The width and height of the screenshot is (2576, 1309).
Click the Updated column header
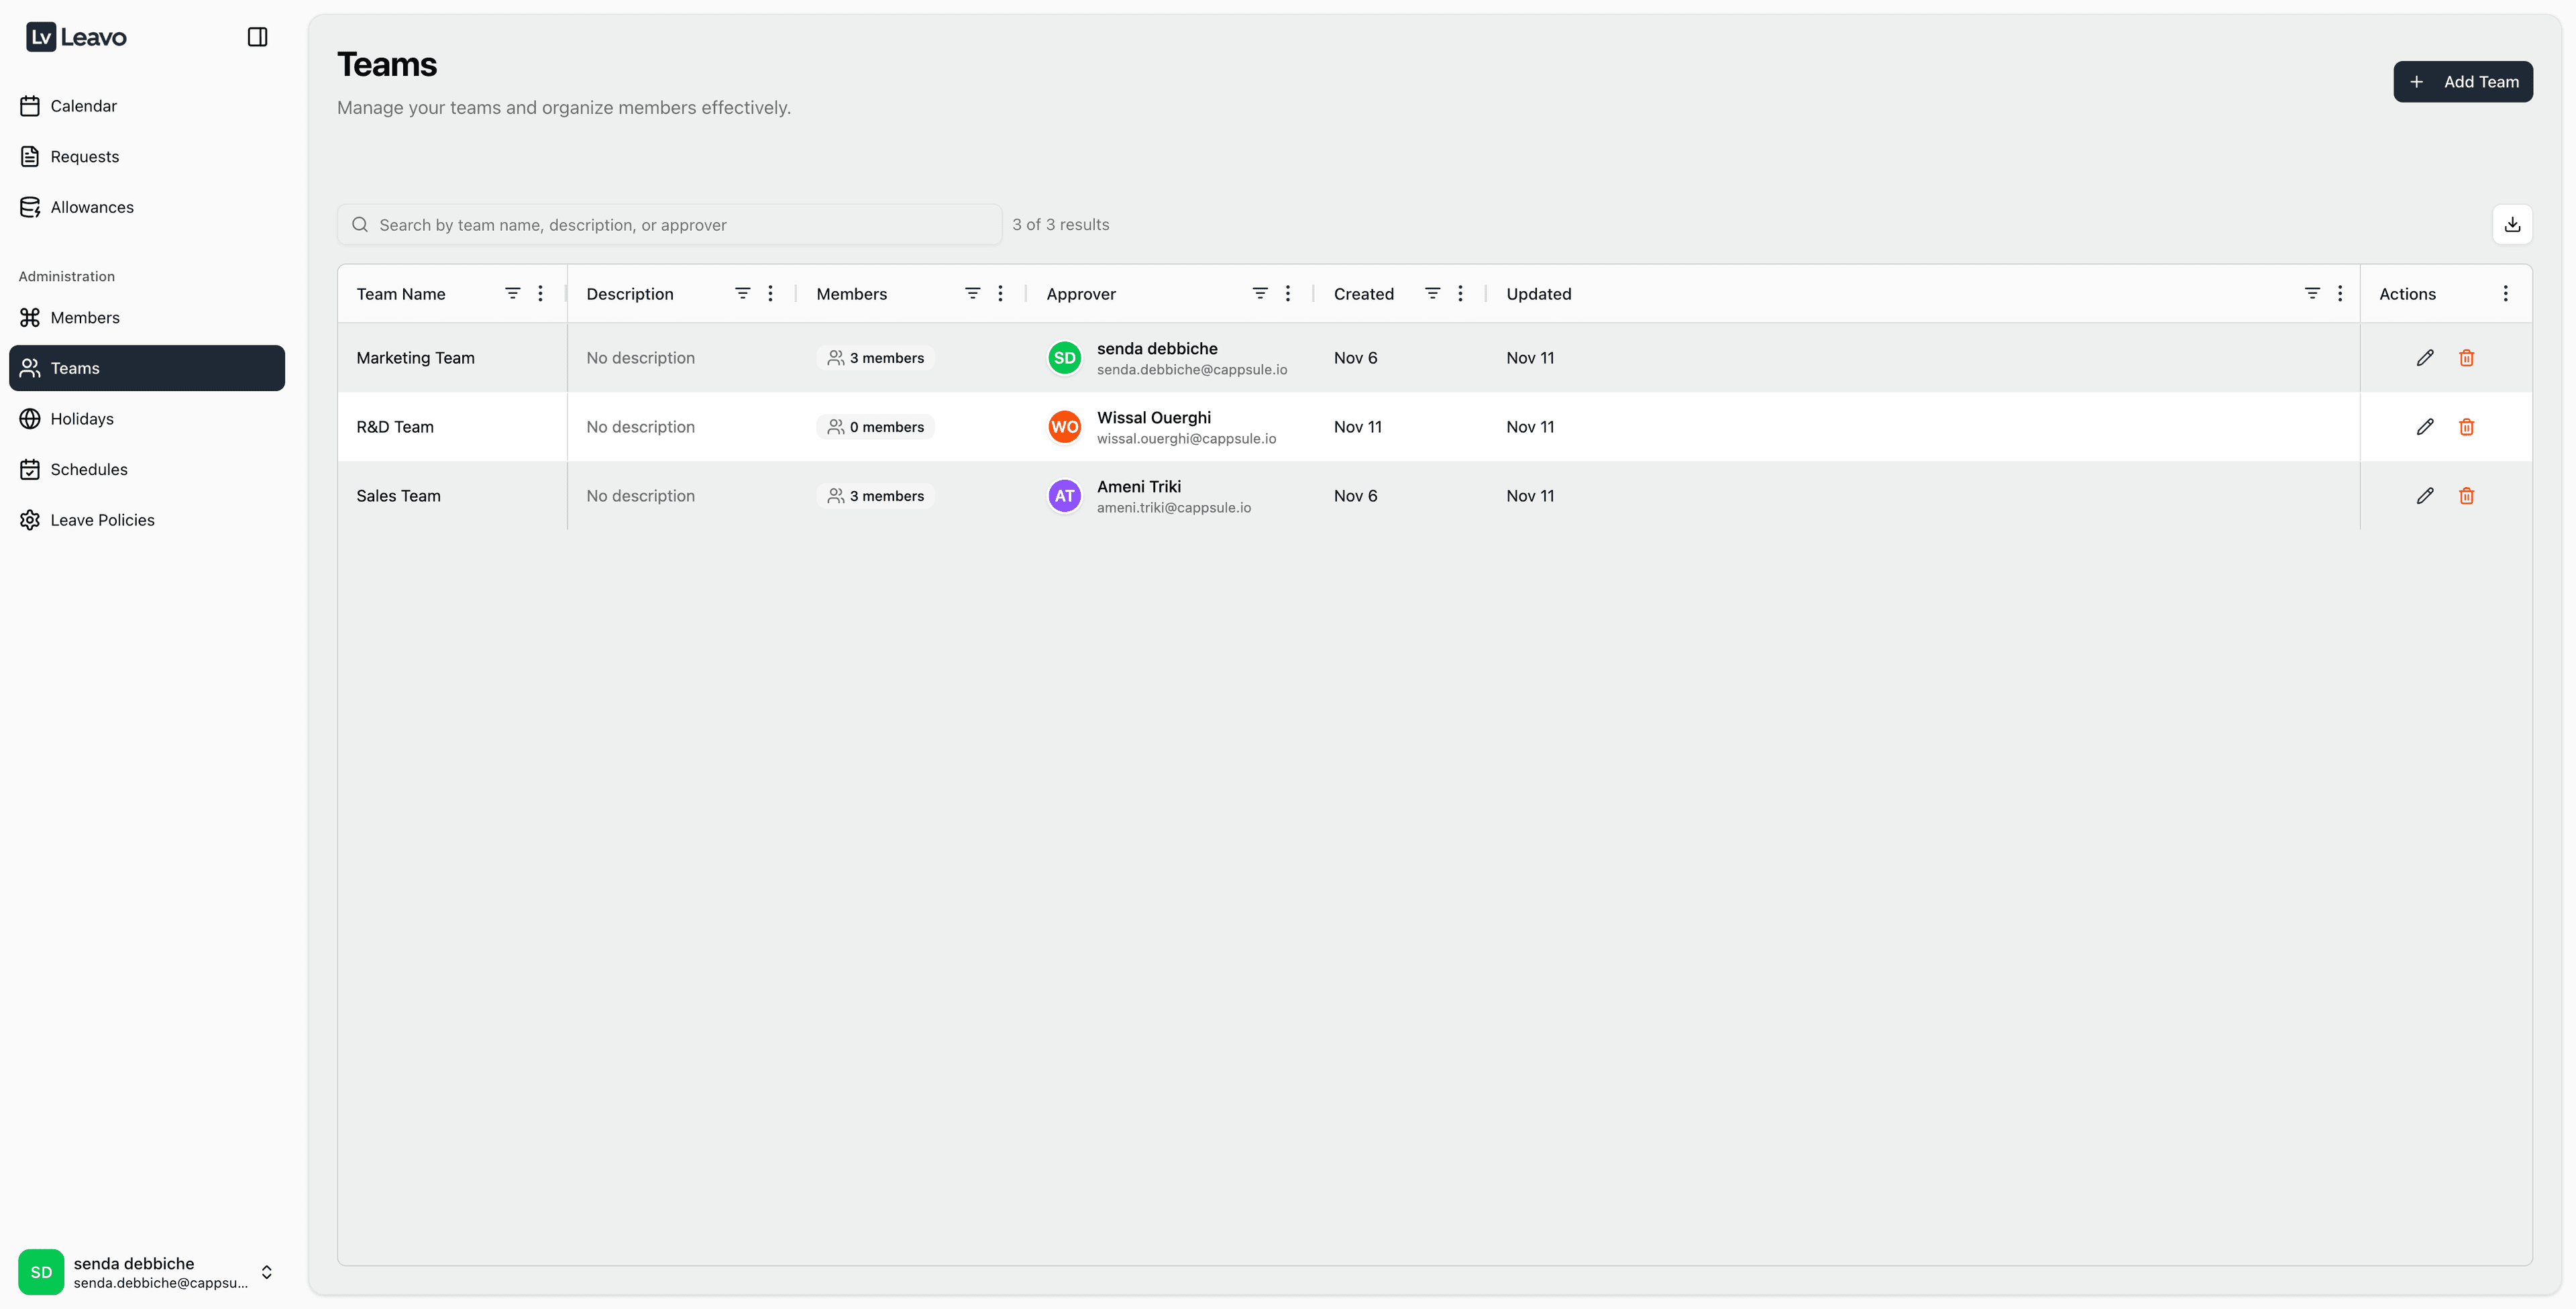point(1538,294)
